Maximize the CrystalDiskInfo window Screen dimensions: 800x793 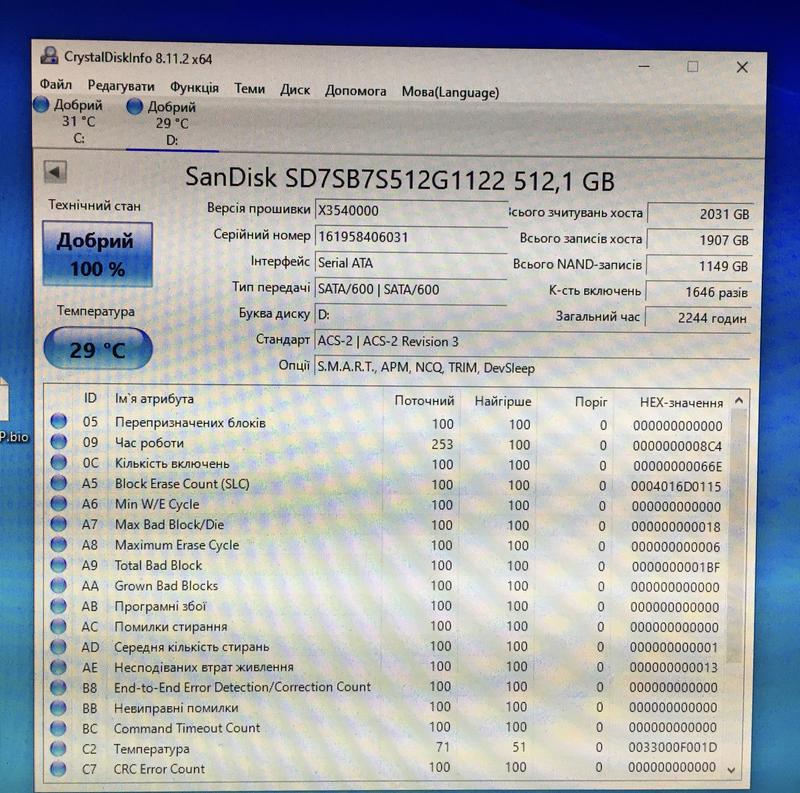pyautogui.click(x=693, y=66)
